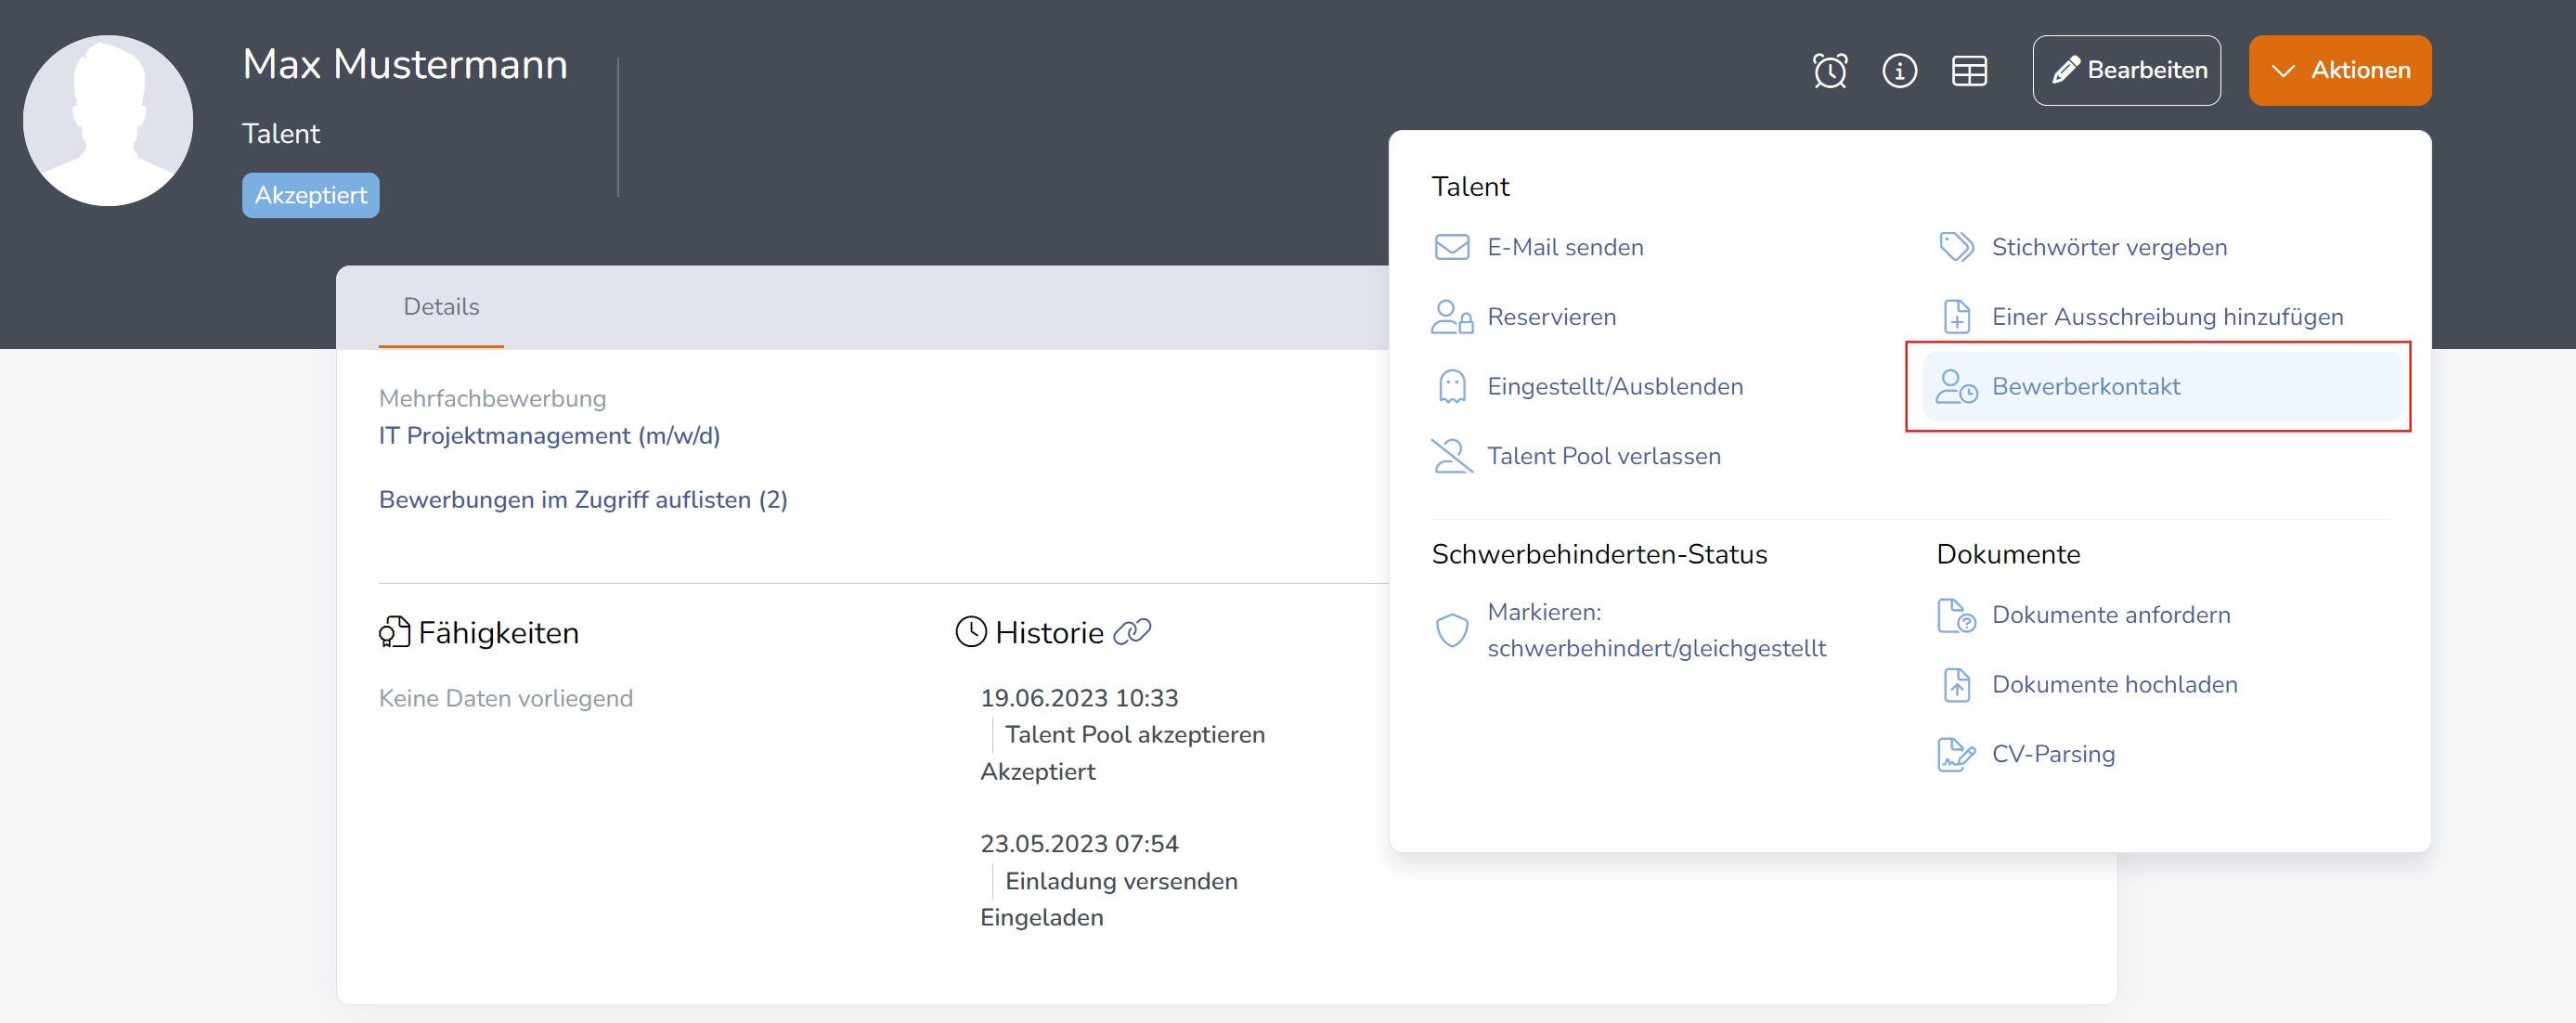Viewport: 2576px width, 1023px height.
Task: Choose Talent Pool verlassen
Action: tap(1603, 456)
